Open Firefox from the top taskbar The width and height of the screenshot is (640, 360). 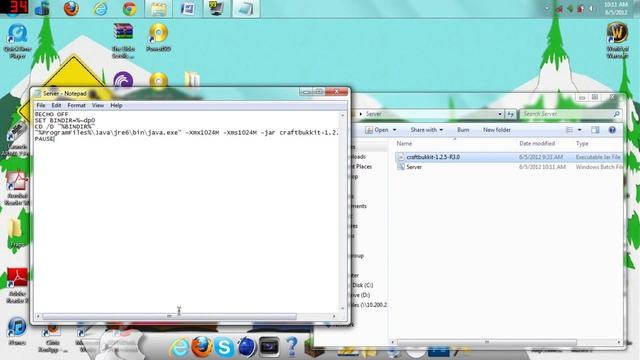click(x=71, y=8)
